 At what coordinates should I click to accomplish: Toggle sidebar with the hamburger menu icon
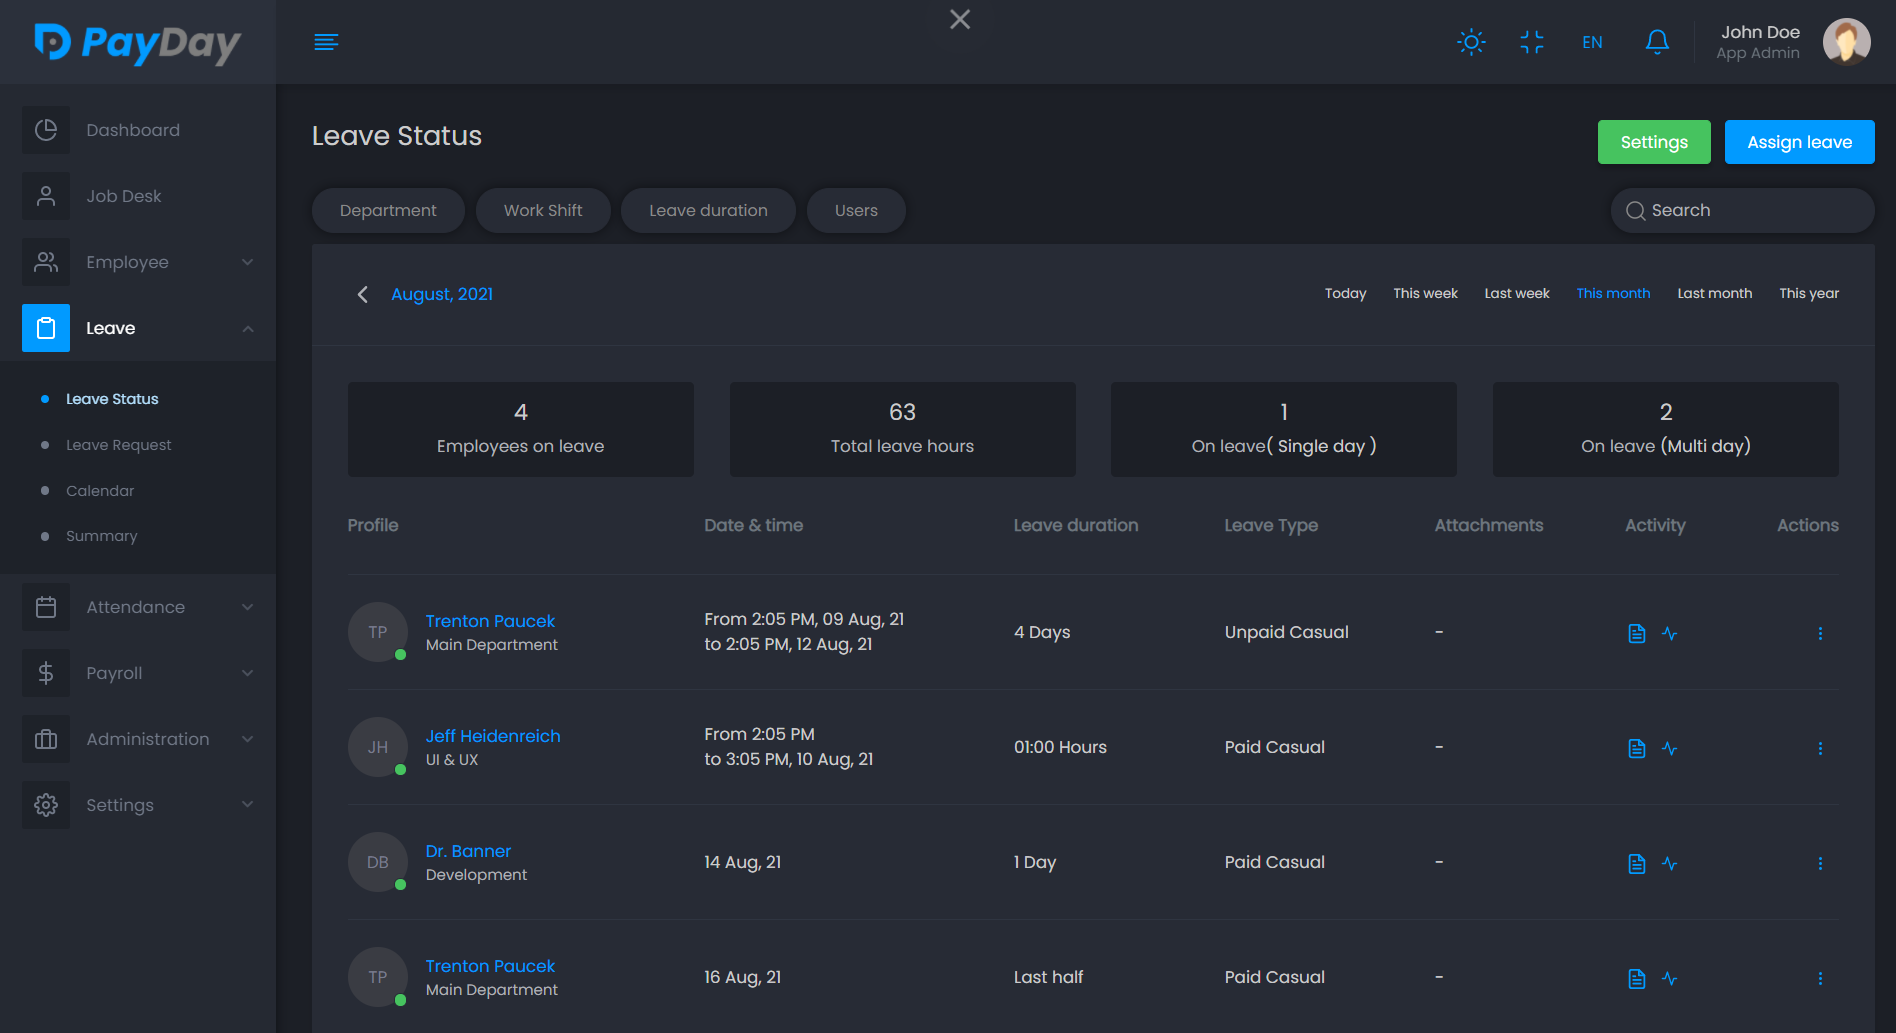pyautogui.click(x=326, y=42)
